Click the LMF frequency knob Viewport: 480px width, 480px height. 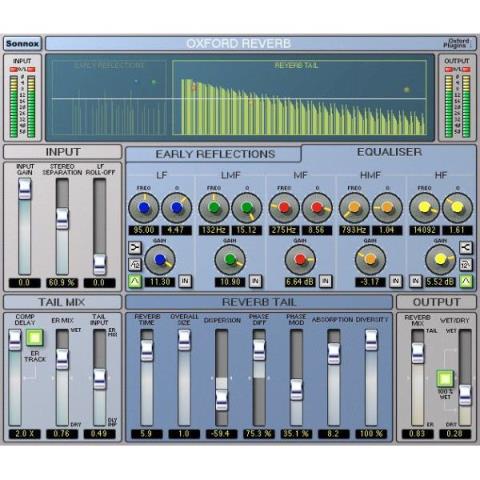click(214, 208)
